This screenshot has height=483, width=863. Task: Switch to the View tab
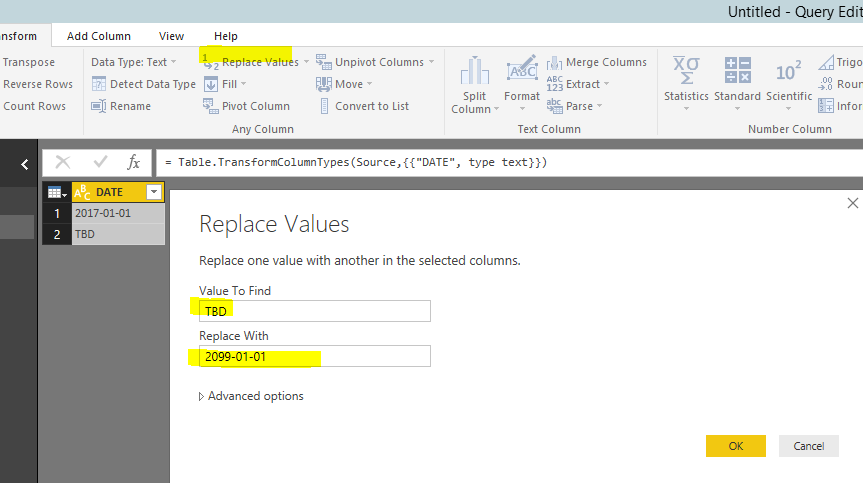(171, 36)
